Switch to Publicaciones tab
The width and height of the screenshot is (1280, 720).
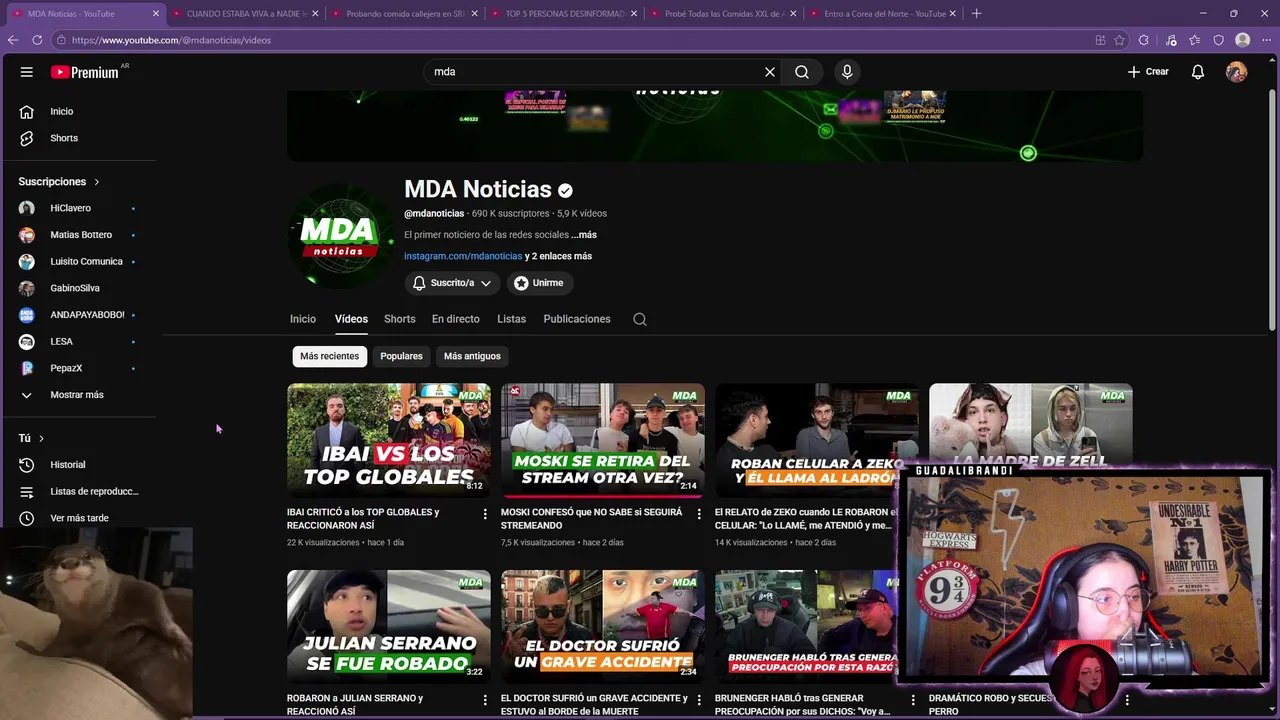[577, 319]
